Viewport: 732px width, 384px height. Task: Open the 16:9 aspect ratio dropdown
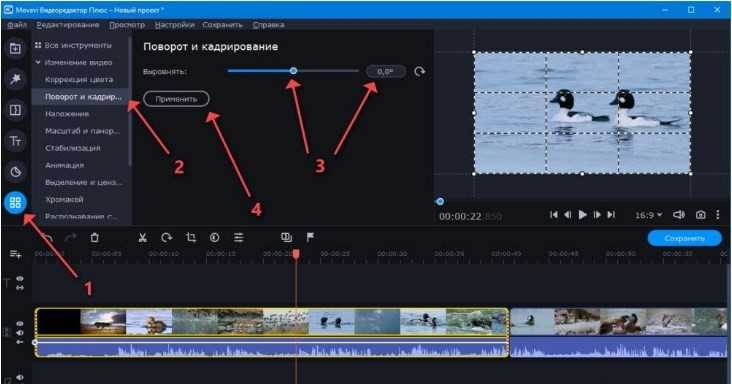[648, 215]
